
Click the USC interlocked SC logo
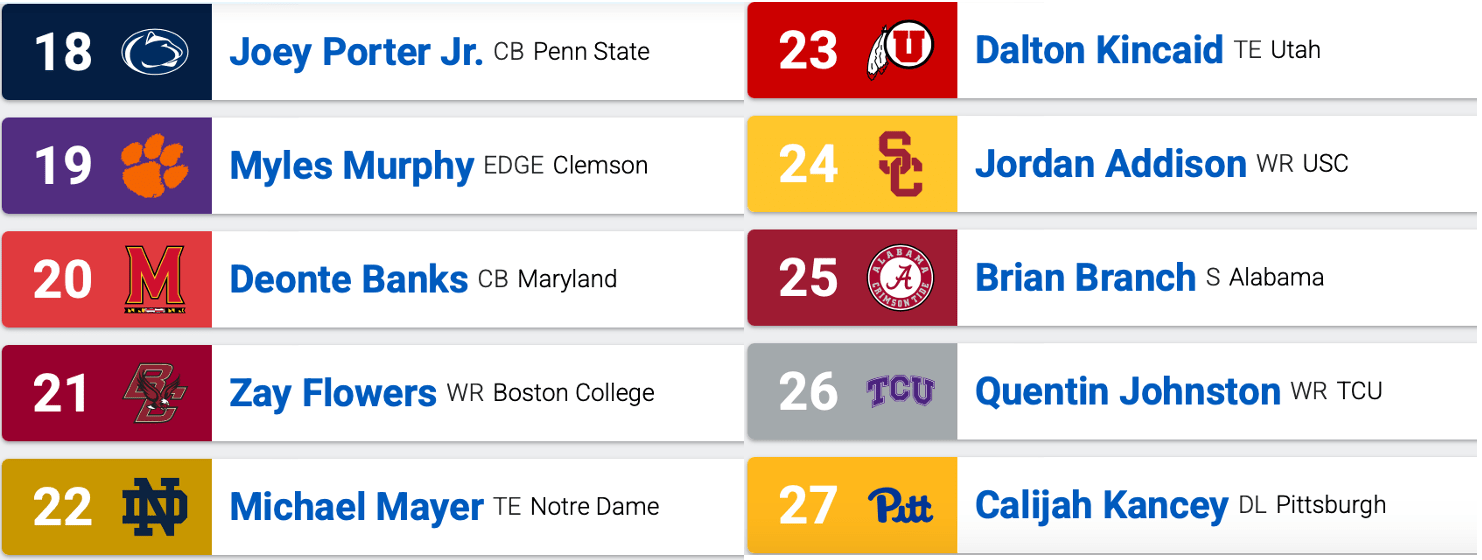(x=899, y=164)
